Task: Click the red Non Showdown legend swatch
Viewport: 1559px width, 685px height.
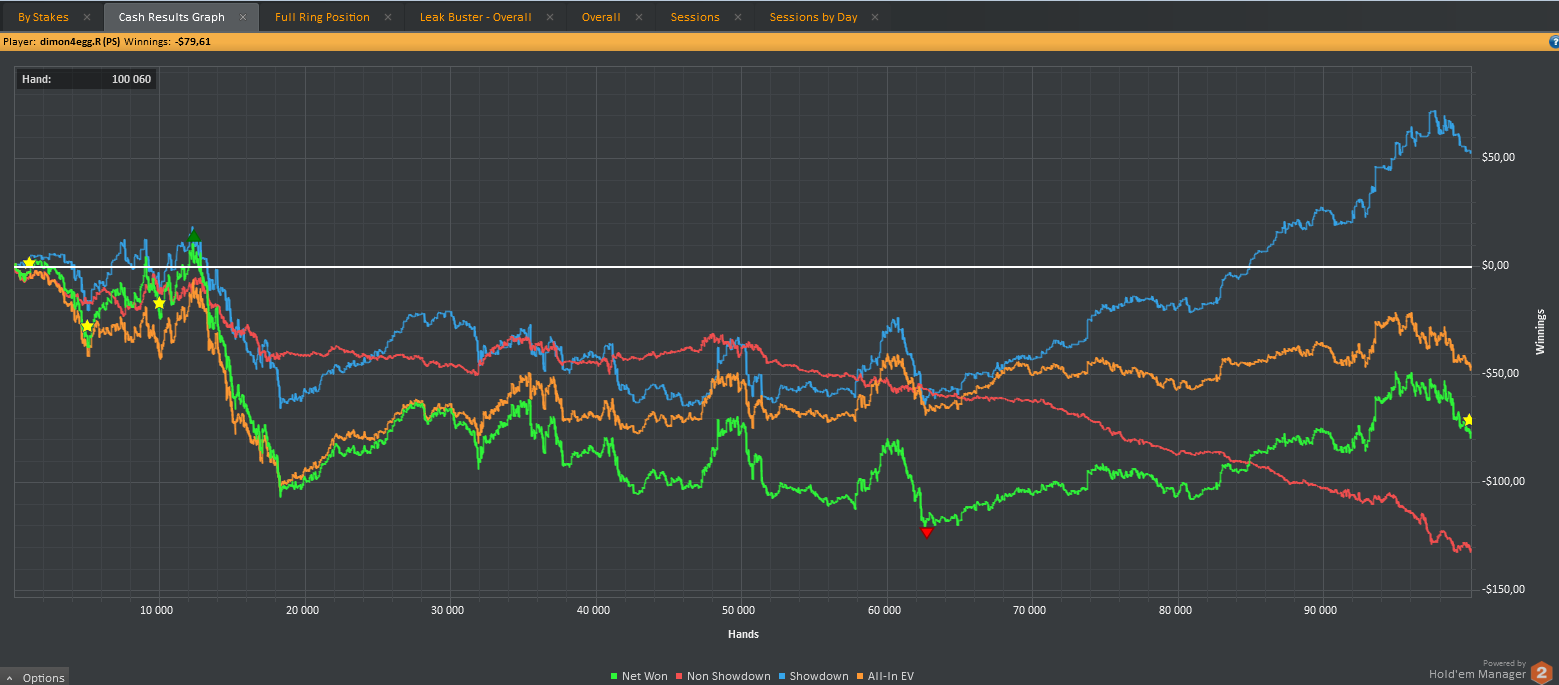Action: coord(680,677)
